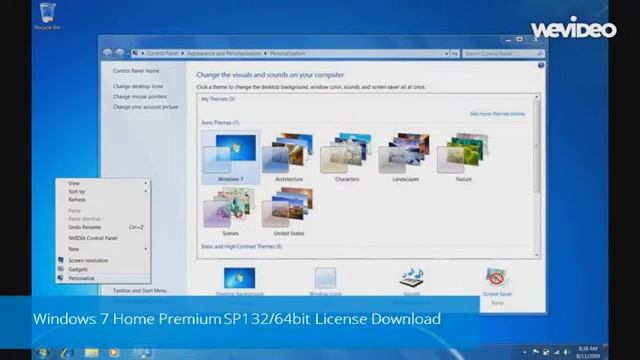Open Sounds settings icon

(411, 278)
